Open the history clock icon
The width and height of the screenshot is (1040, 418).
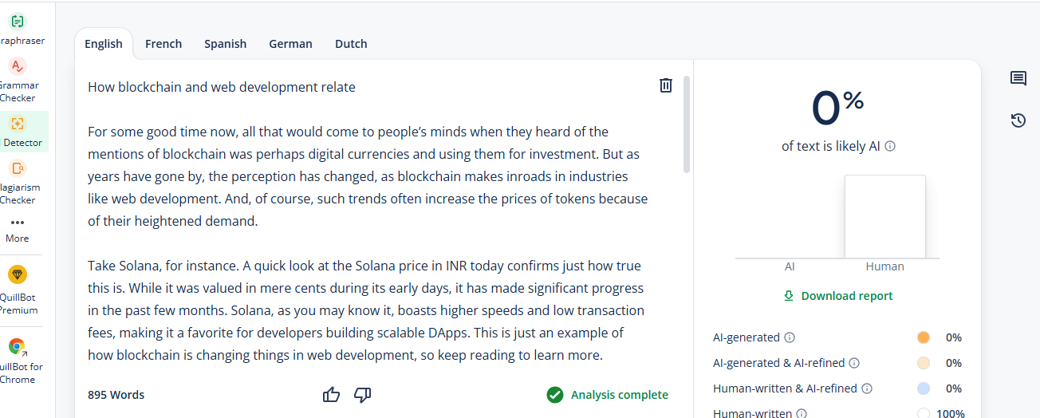(1018, 121)
